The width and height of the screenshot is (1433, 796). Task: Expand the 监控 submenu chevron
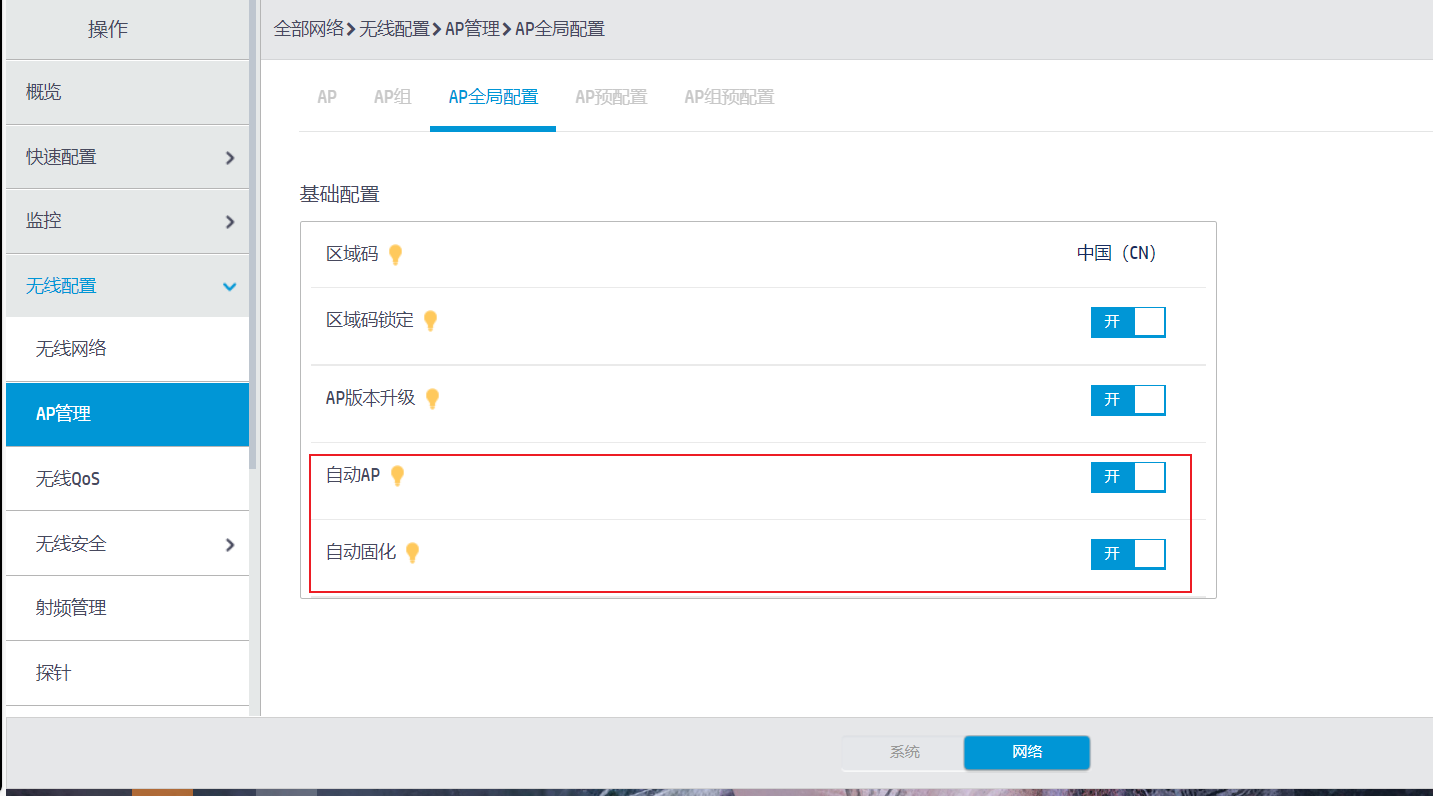pos(230,222)
